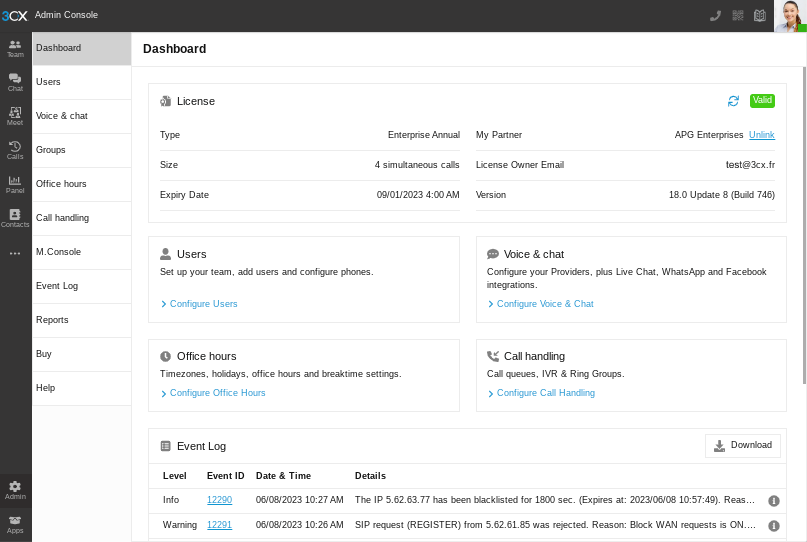This screenshot has width=807, height=542.
Task: Click the phone dialer icon in header
Action: click(715, 16)
